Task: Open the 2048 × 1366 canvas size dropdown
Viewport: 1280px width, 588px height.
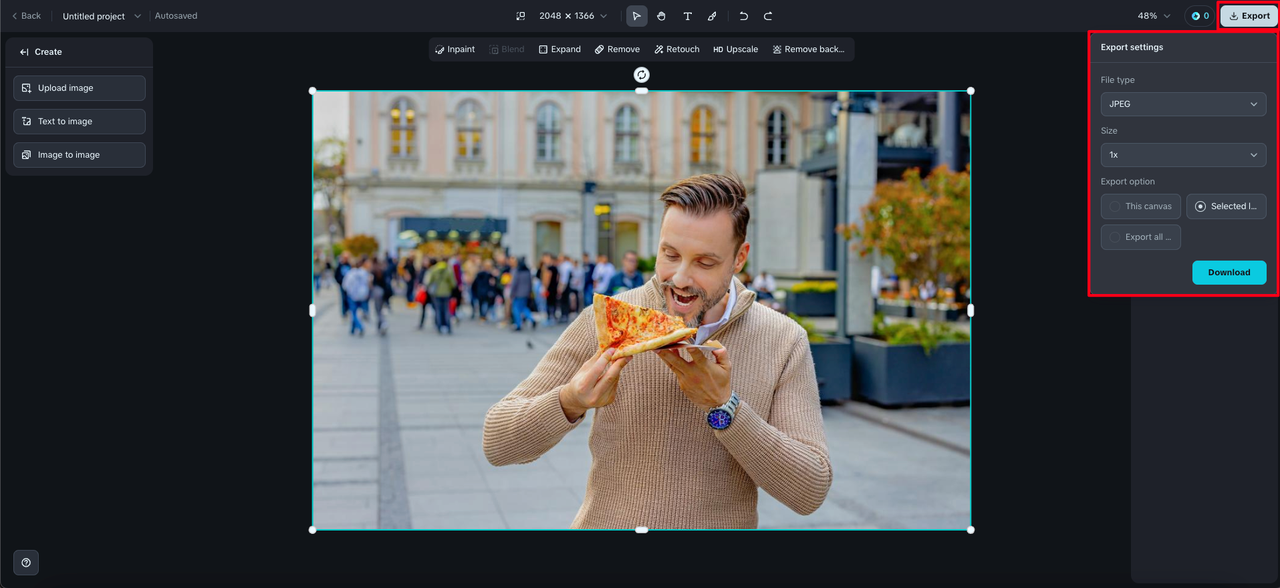Action: tap(573, 16)
